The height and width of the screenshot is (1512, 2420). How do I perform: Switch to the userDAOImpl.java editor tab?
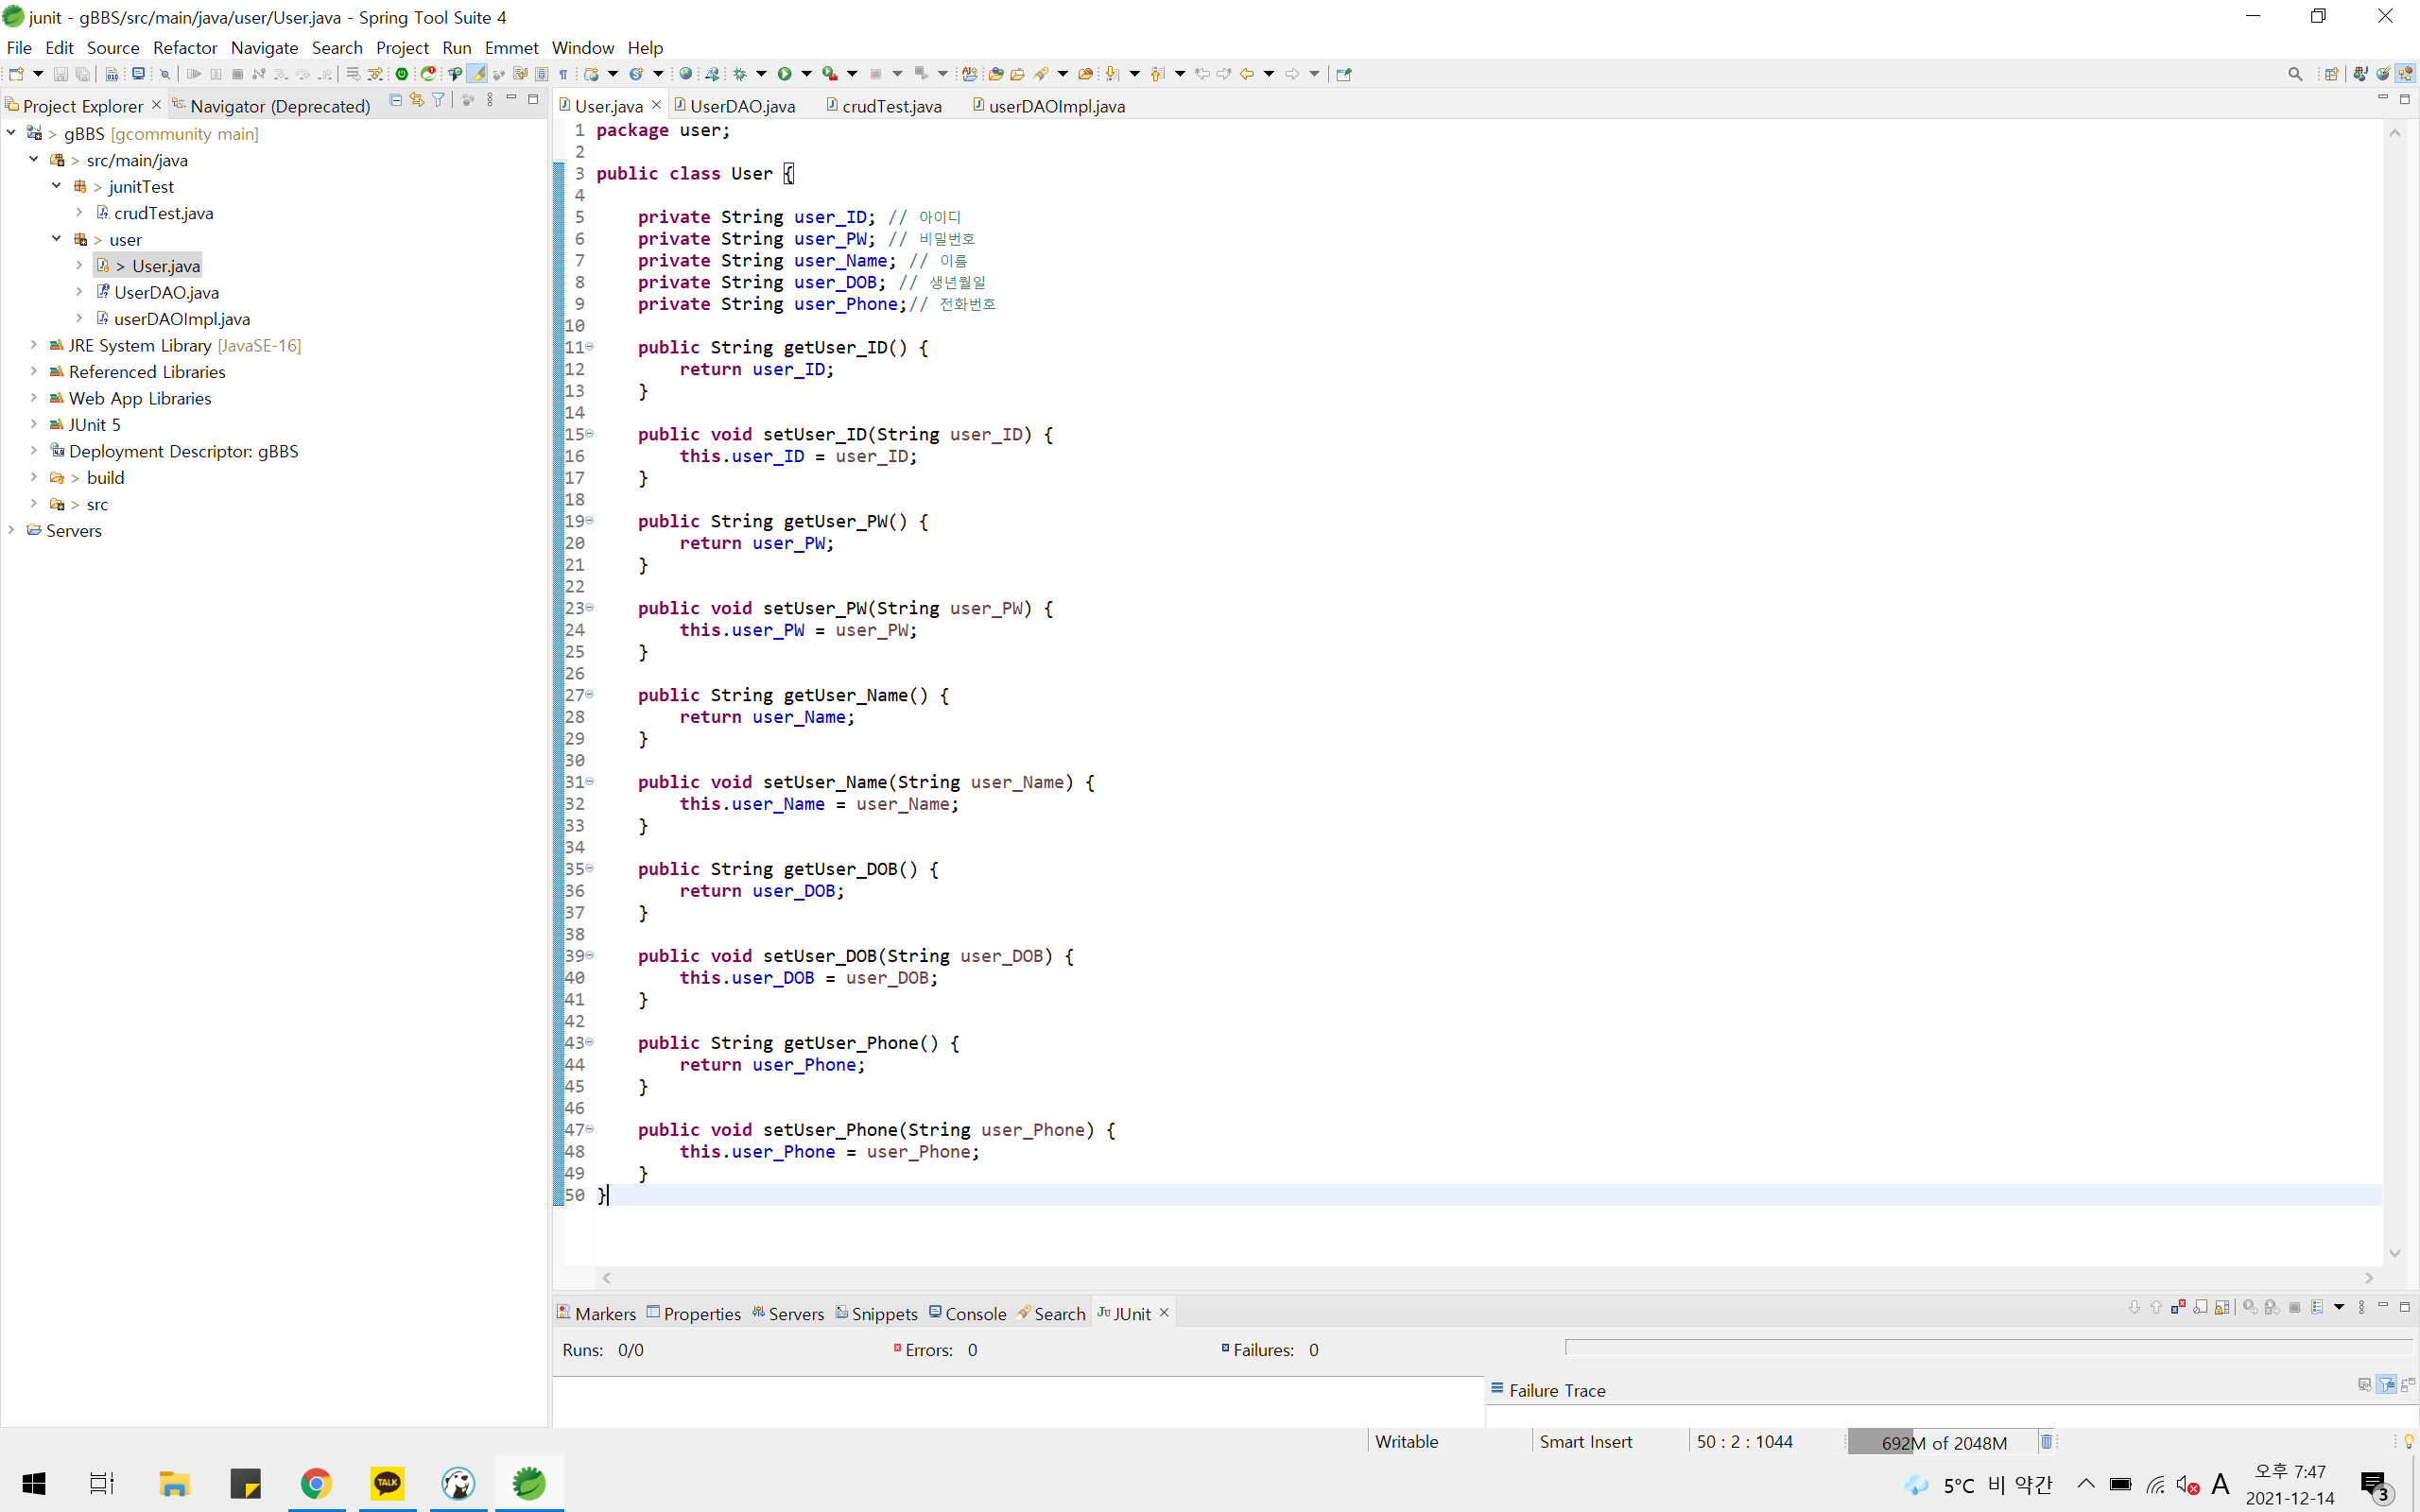(x=1056, y=106)
